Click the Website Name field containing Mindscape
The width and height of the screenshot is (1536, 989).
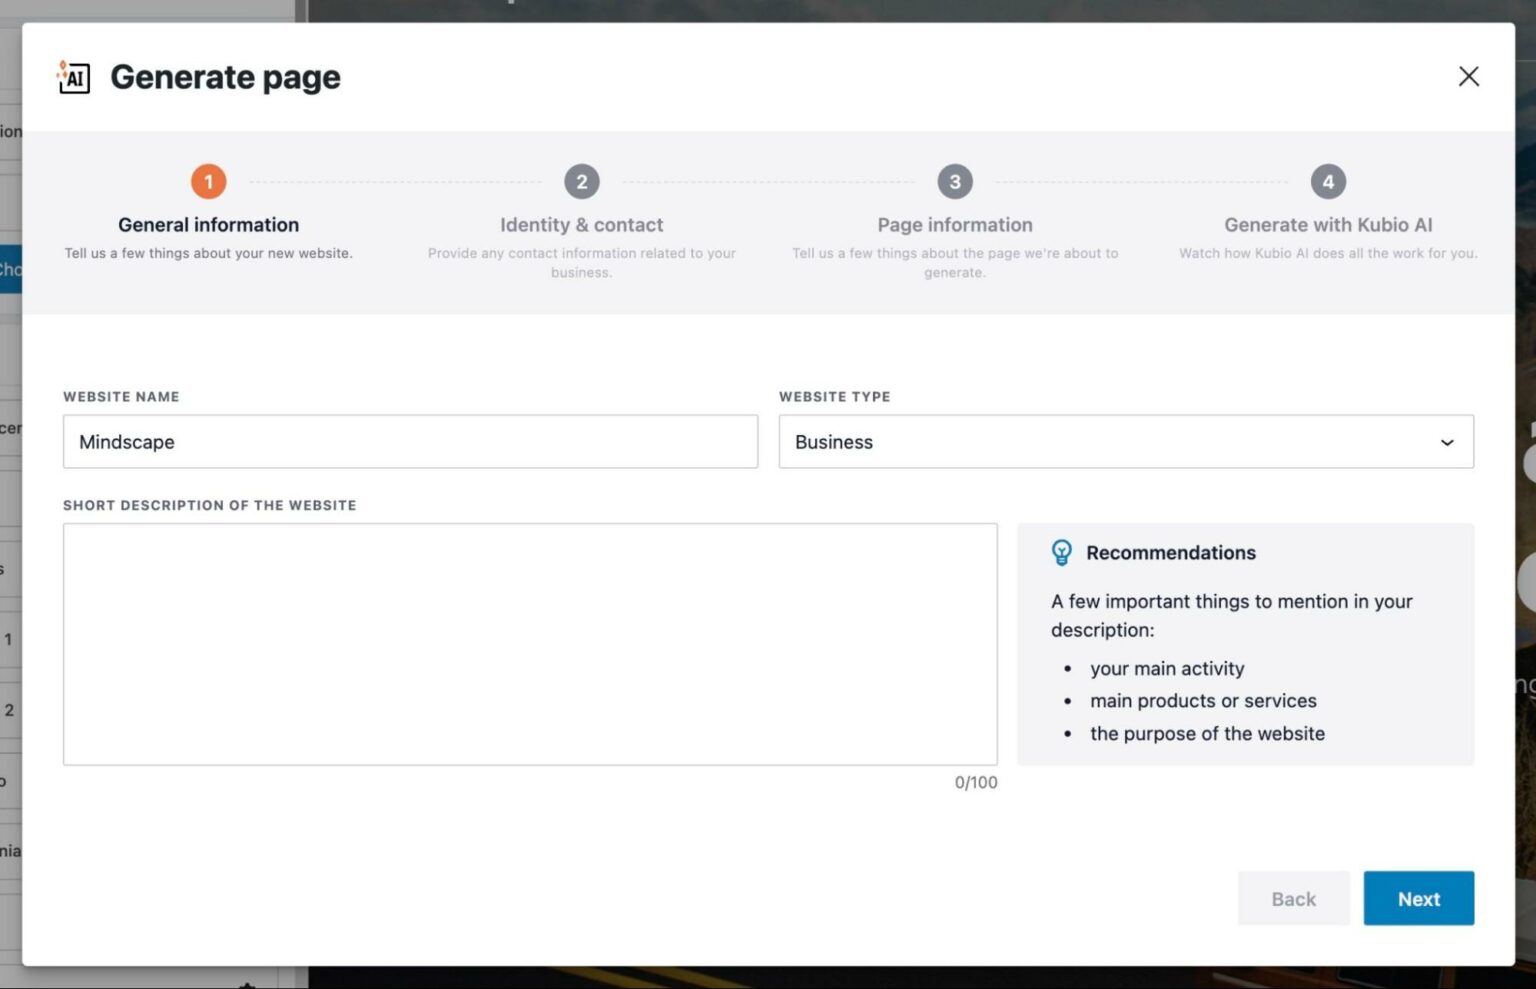[410, 441]
